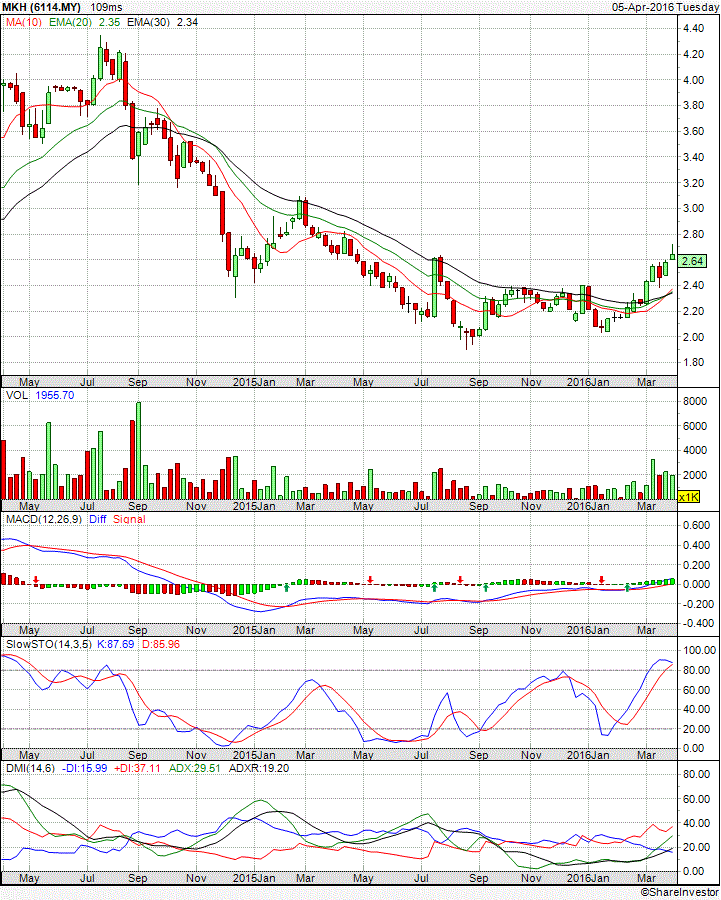
Task: Click the x1K volume multiplier tag
Action: [689, 497]
